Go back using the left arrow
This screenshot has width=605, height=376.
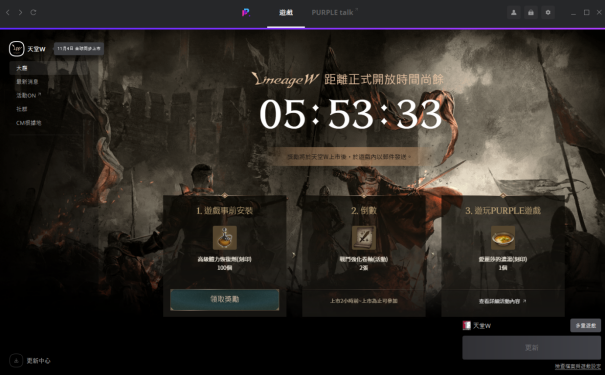[8, 12]
